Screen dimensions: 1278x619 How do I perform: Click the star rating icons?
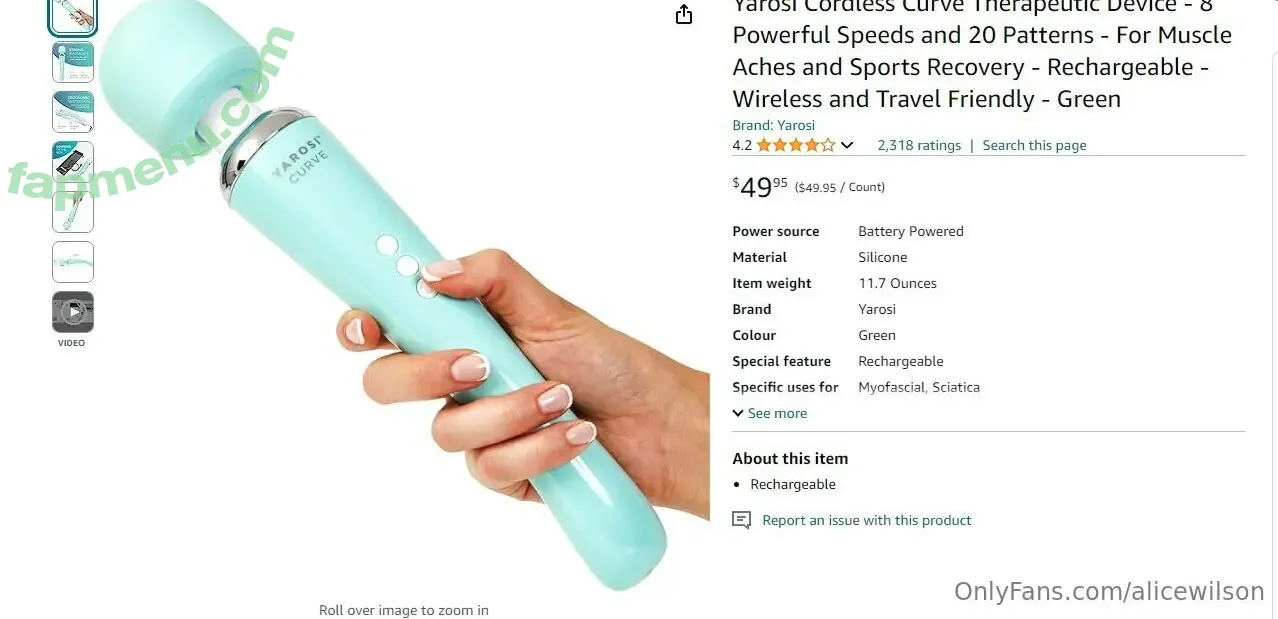point(795,145)
